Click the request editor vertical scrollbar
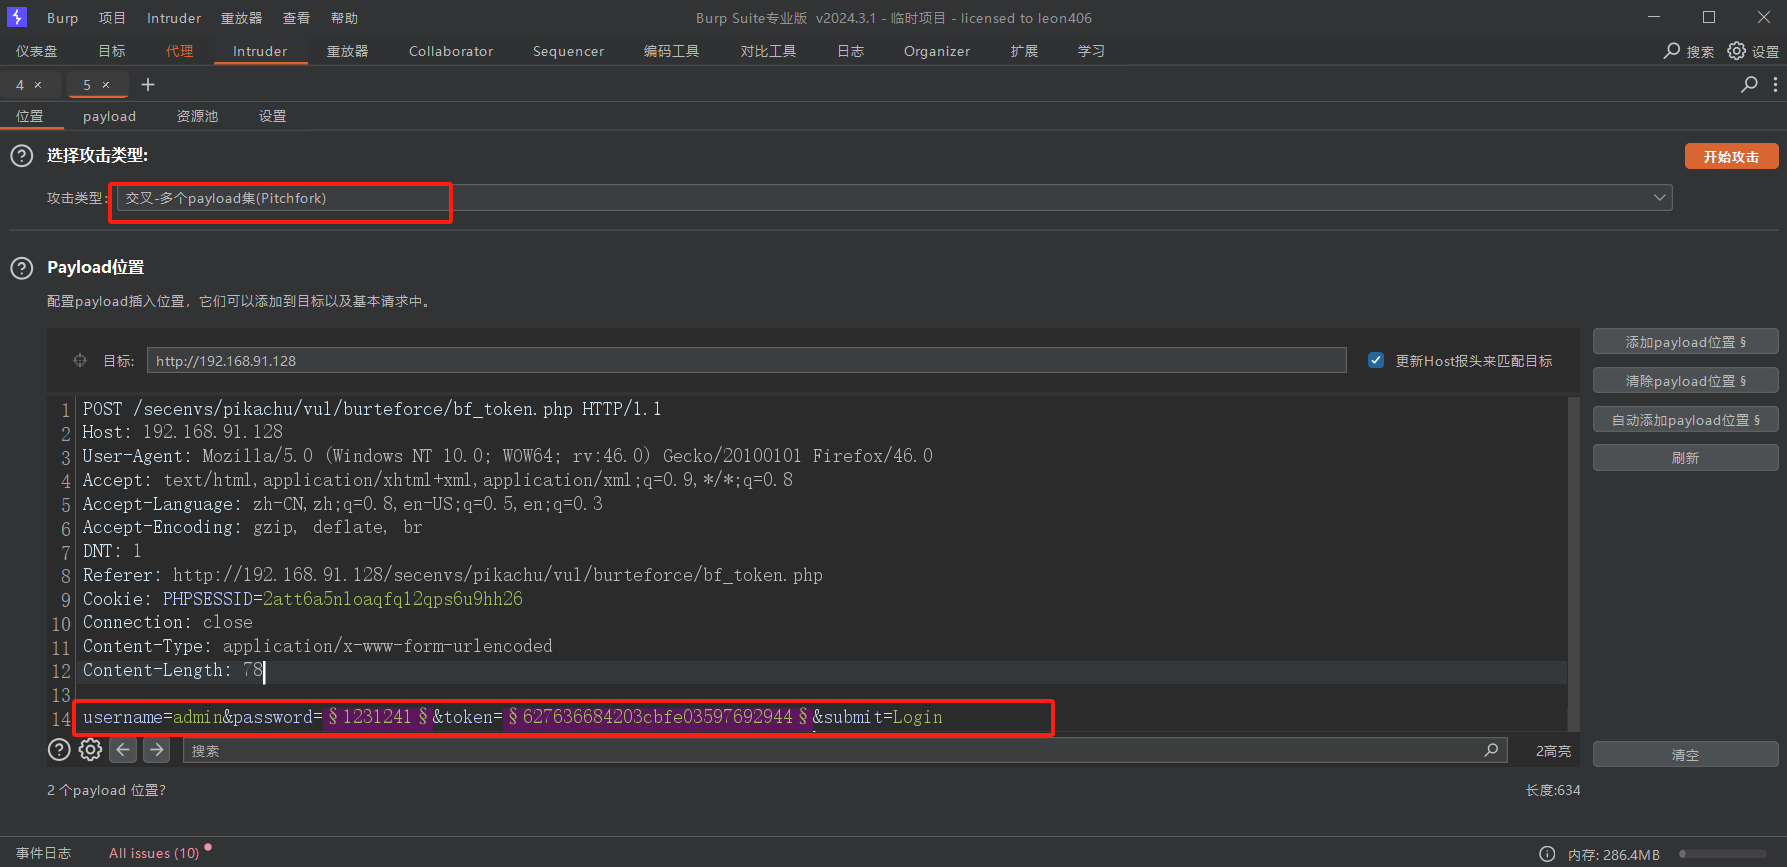 (1573, 563)
